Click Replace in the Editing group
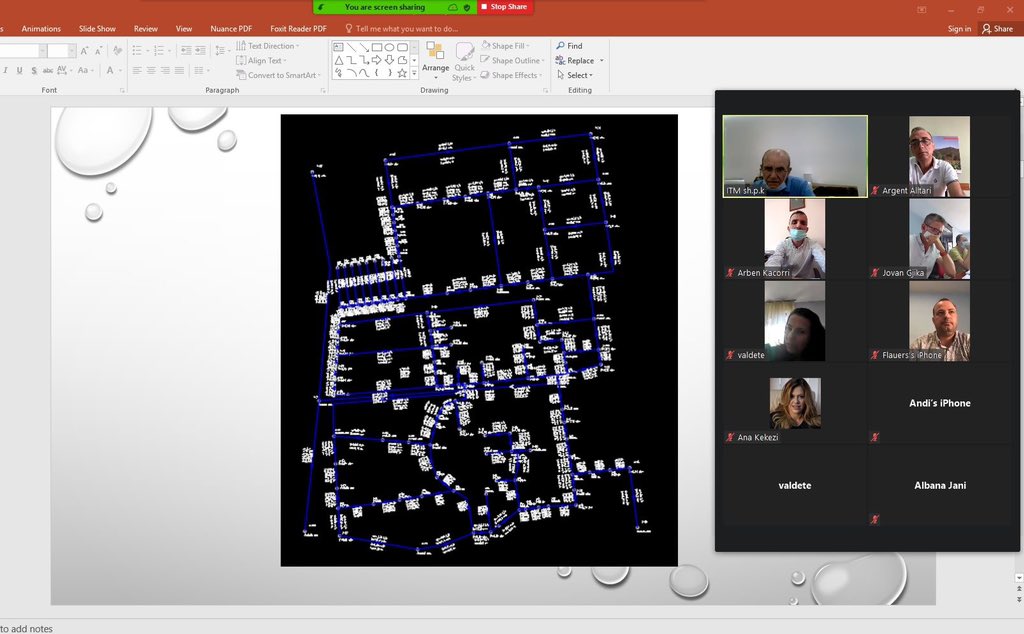The image size is (1024, 634). click(x=580, y=61)
